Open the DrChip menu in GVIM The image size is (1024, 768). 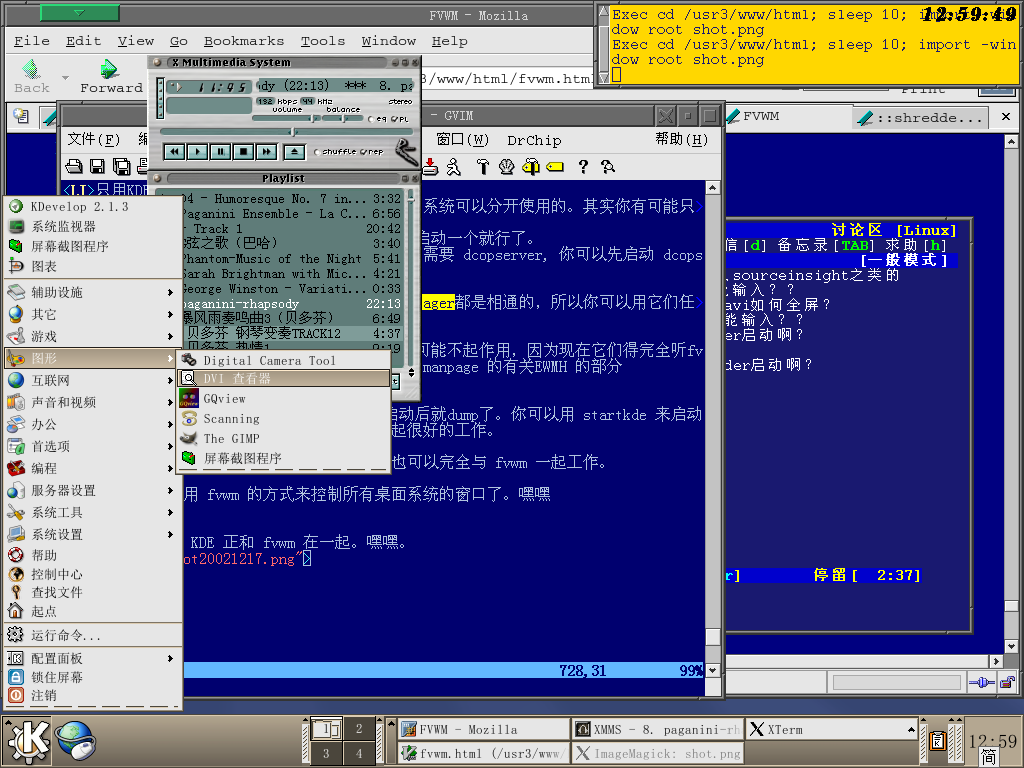534,140
